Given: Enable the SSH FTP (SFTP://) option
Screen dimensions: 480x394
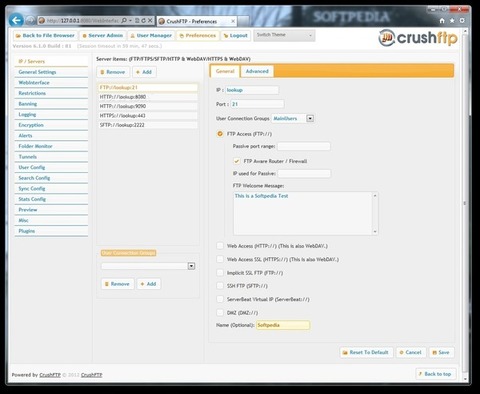Looking at the screenshot, I should point(220,286).
